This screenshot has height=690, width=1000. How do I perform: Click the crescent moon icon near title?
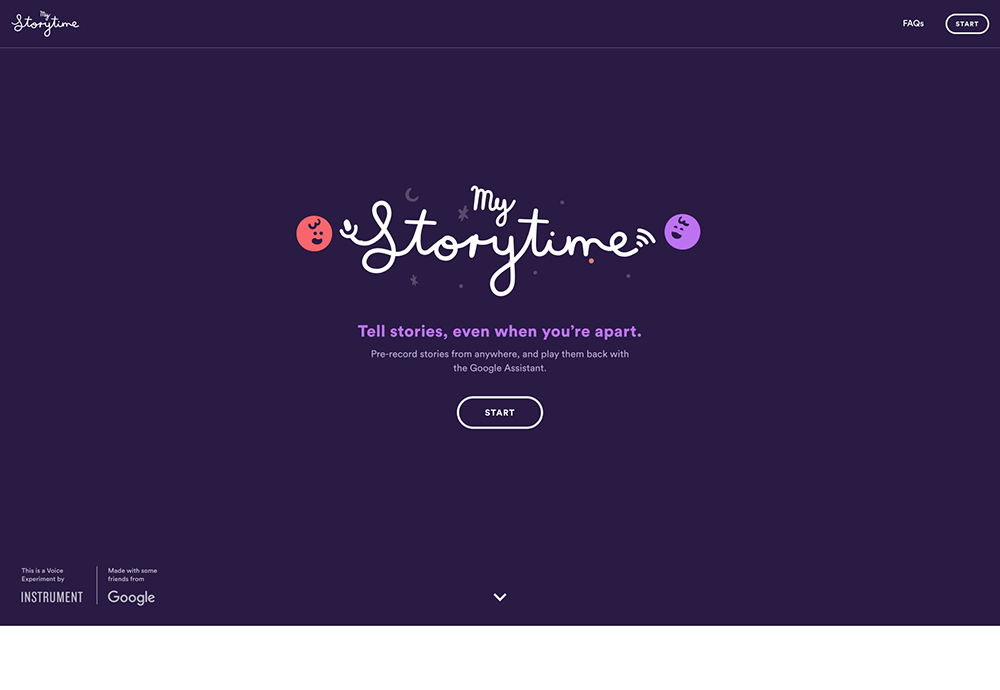[412, 195]
